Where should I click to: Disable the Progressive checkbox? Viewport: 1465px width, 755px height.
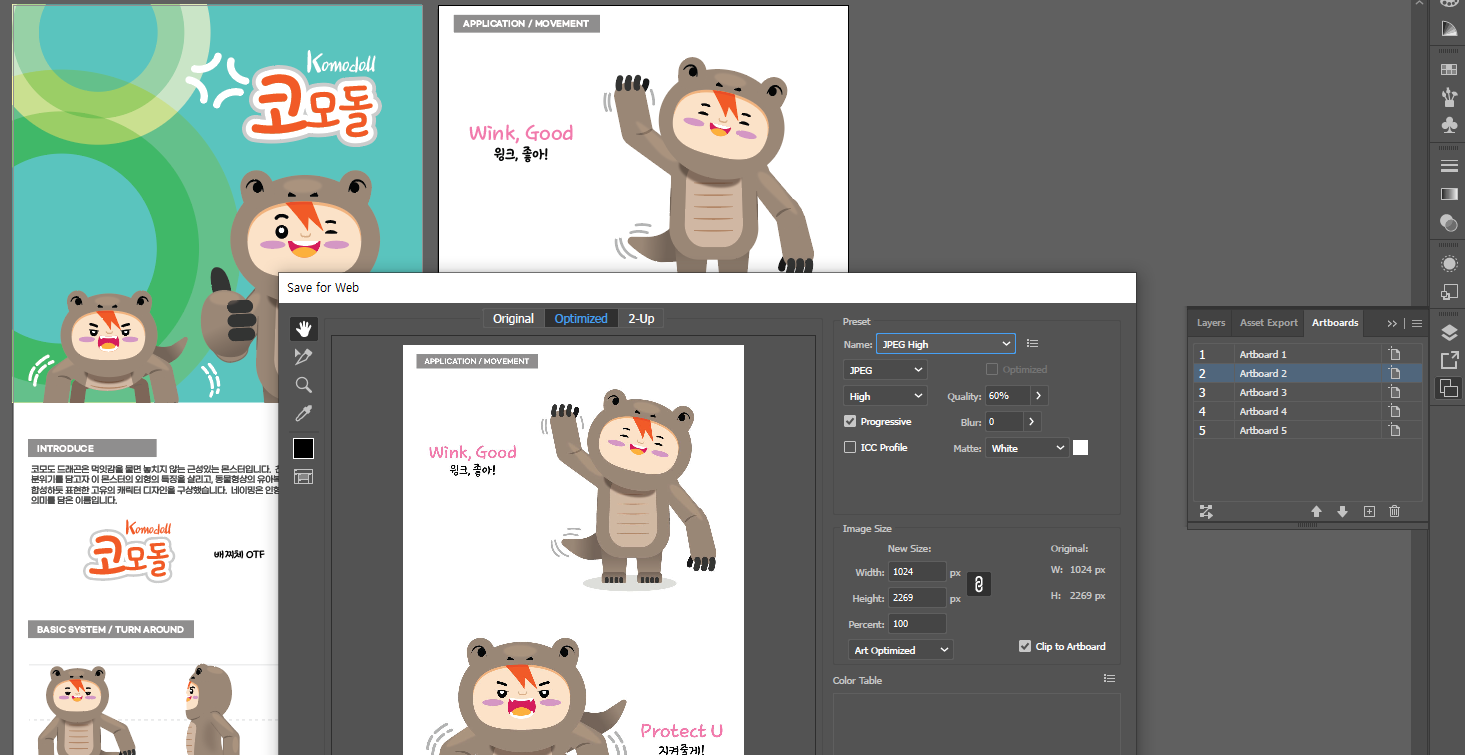click(x=850, y=421)
